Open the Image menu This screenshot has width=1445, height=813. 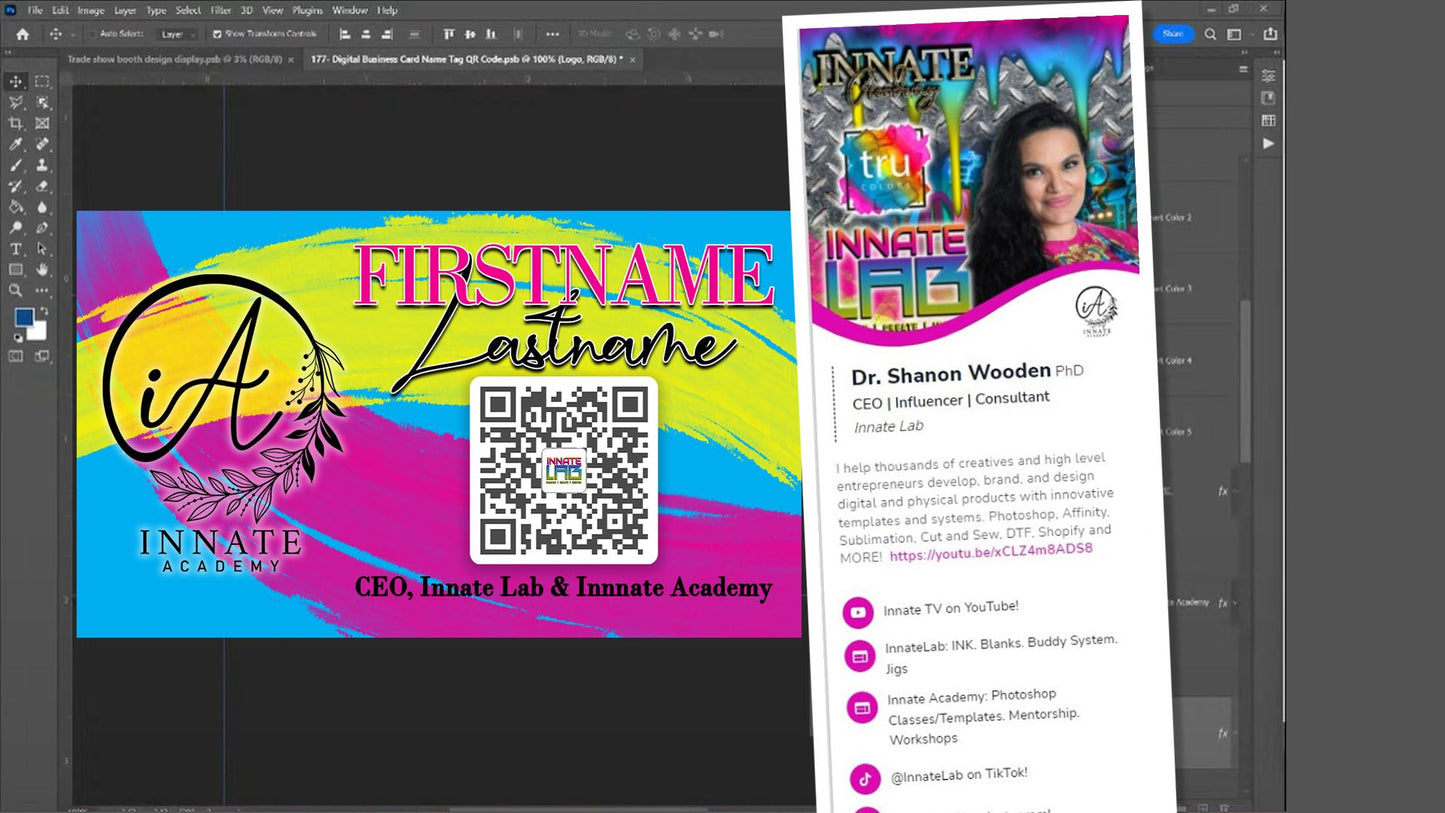91,10
